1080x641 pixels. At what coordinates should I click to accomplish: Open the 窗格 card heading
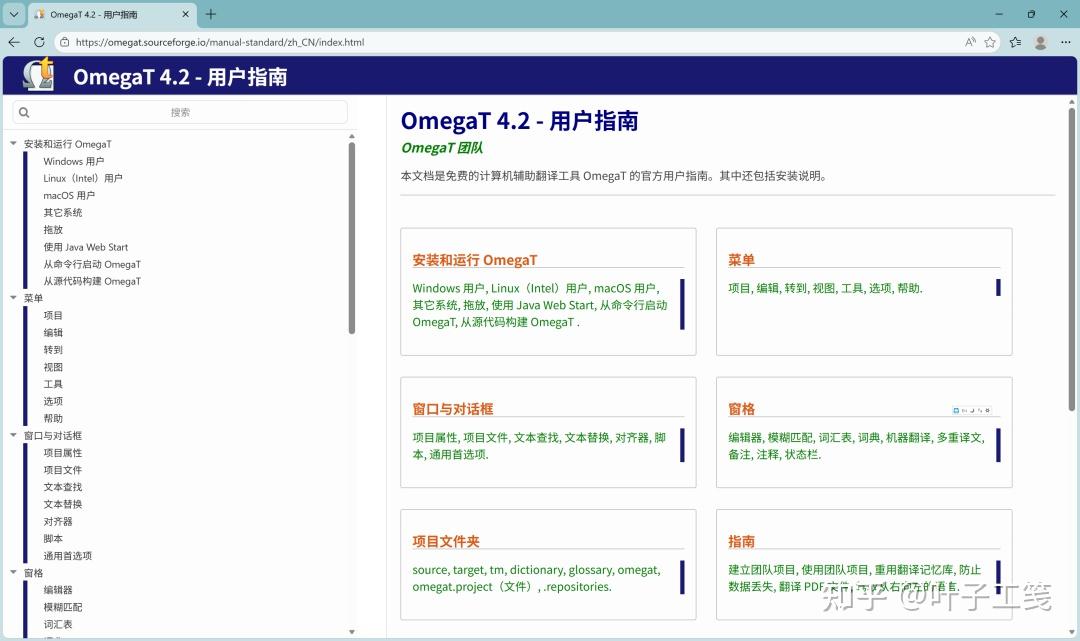coord(741,409)
